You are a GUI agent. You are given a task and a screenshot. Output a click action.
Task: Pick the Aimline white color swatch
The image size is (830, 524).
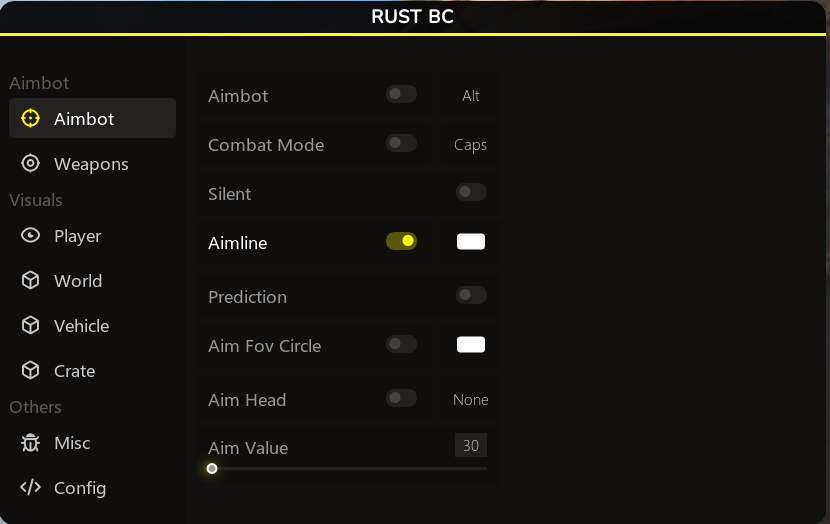pos(471,241)
